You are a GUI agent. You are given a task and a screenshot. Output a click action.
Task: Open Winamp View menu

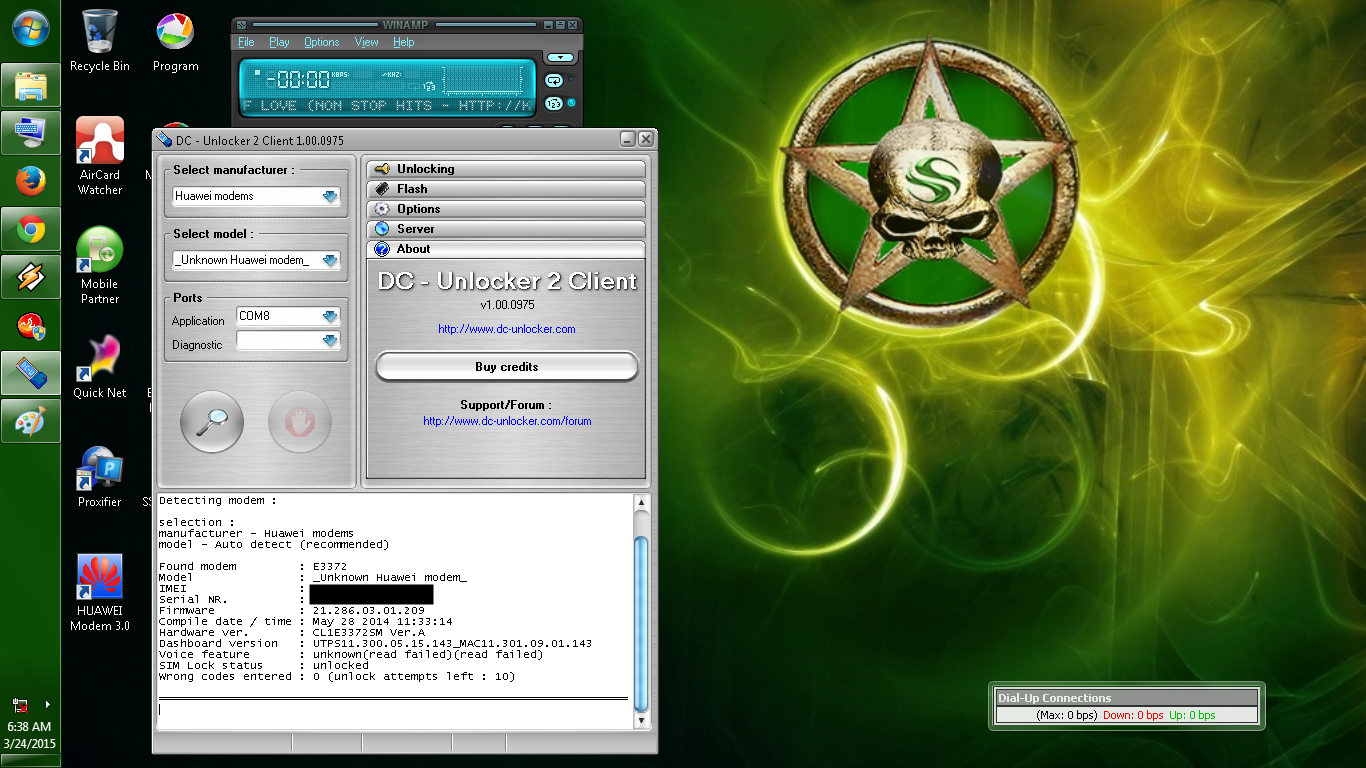pyautogui.click(x=367, y=42)
